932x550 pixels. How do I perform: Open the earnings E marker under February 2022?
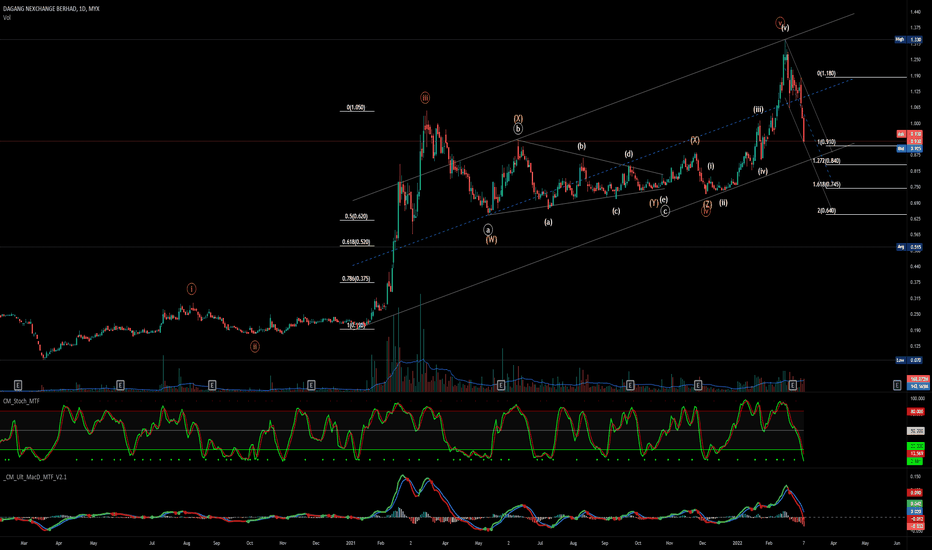pyautogui.click(x=792, y=385)
